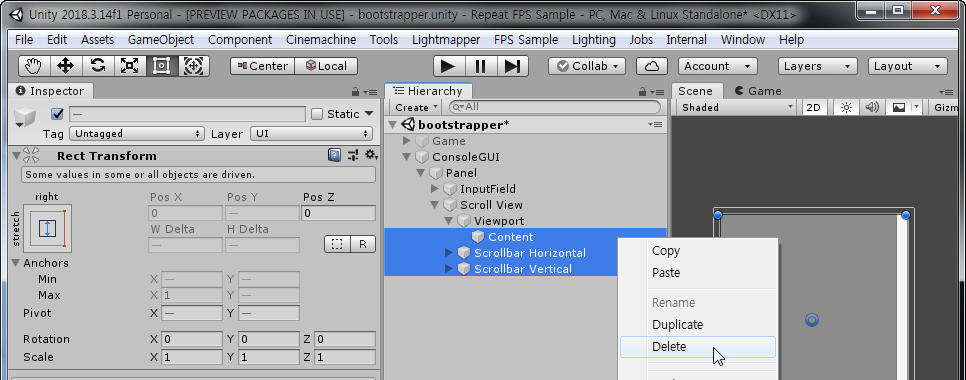
Task: Expand the InputField tree node
Action: click(434, 189)
